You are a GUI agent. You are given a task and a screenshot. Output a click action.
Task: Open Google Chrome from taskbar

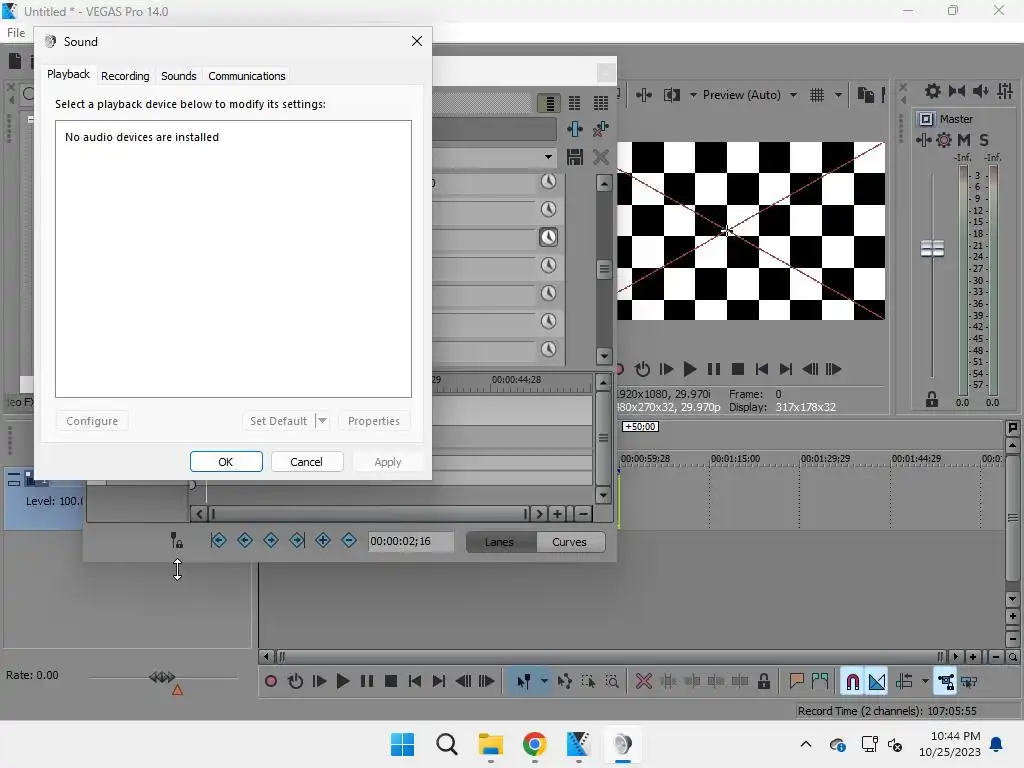tap(534, 744)
